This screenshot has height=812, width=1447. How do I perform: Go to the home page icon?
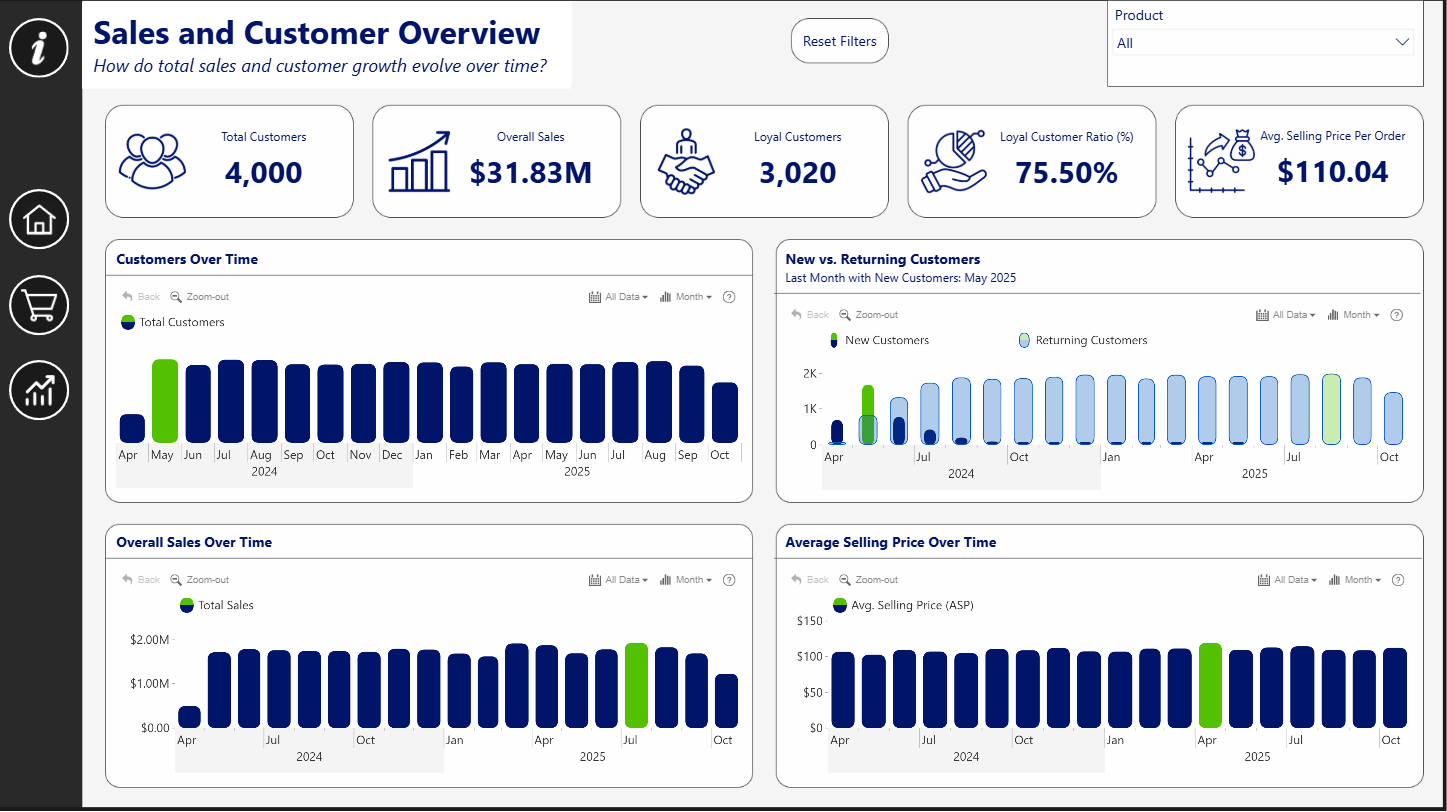click(x=39, y=219)
